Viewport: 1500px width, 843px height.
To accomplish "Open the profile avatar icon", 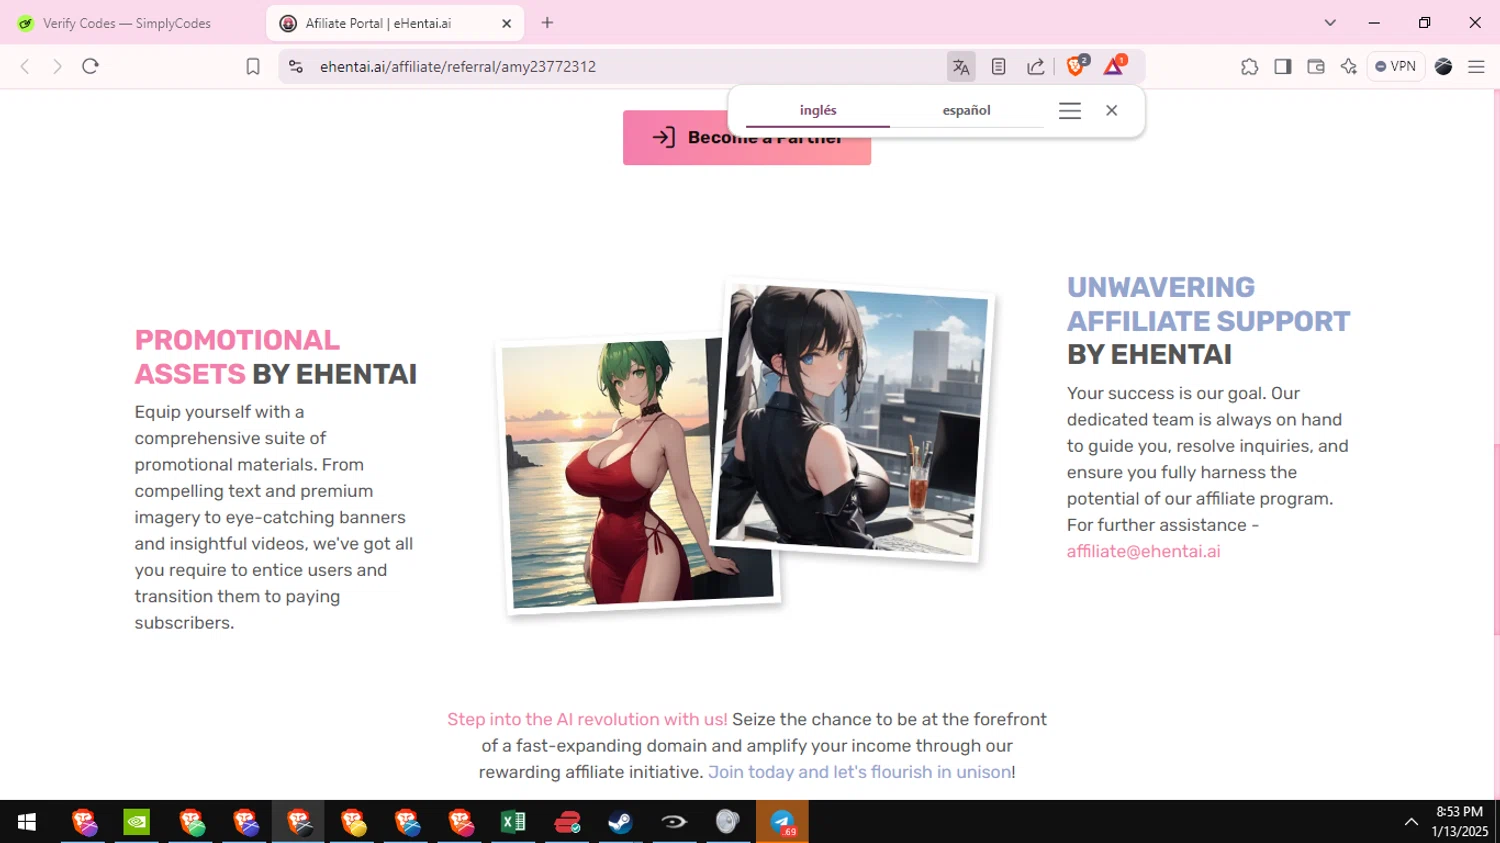I will pyautogui.click(x=1443, y=66).
